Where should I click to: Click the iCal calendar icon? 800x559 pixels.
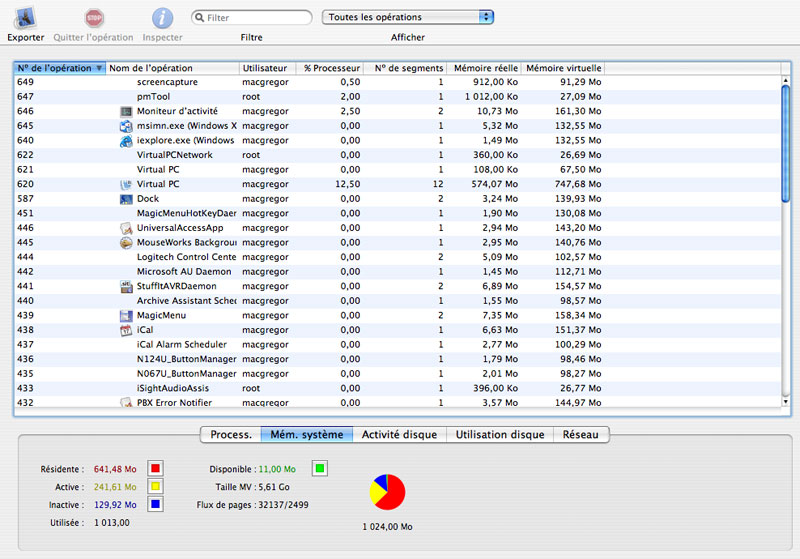[x=126, y=330]
